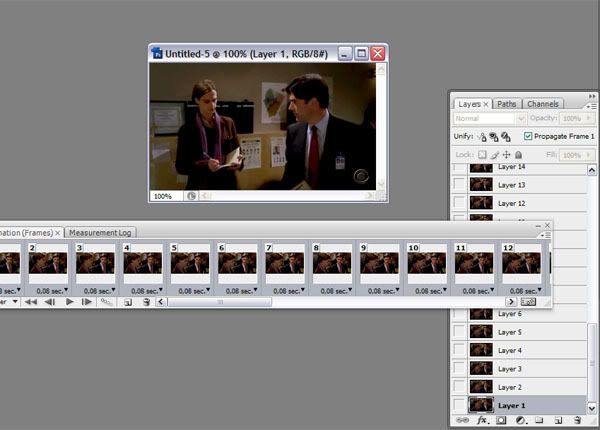Viewport: 600px width, 430px height.
Task: Collapse the Layers panel with the double-arrow icon
Action: (x=592, y=96)
